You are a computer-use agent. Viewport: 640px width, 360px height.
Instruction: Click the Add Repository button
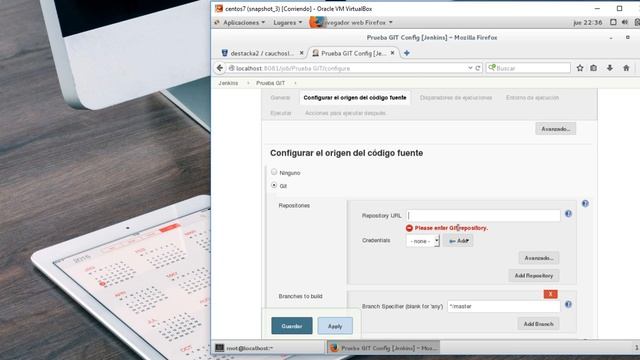534,276
